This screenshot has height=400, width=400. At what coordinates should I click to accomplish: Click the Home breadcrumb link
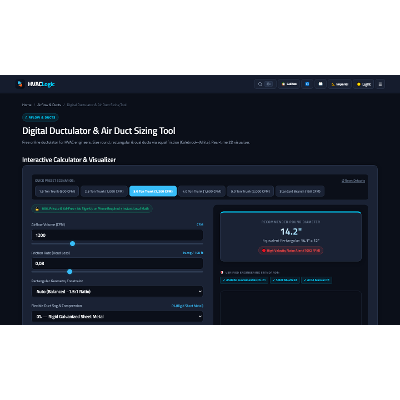(x=27, y=105)
